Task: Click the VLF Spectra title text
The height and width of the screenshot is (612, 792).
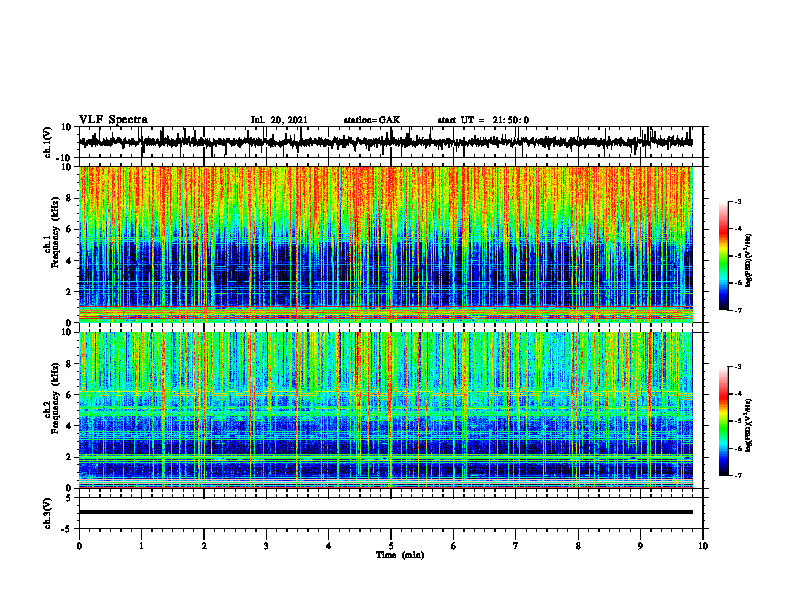Action: pos(113,120)
